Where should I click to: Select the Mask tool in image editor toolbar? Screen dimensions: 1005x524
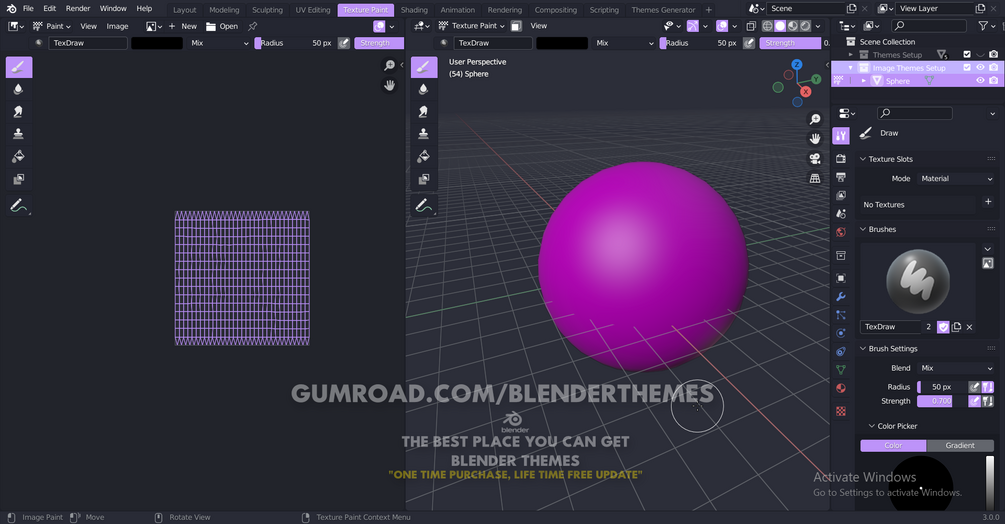click(19, 179)
